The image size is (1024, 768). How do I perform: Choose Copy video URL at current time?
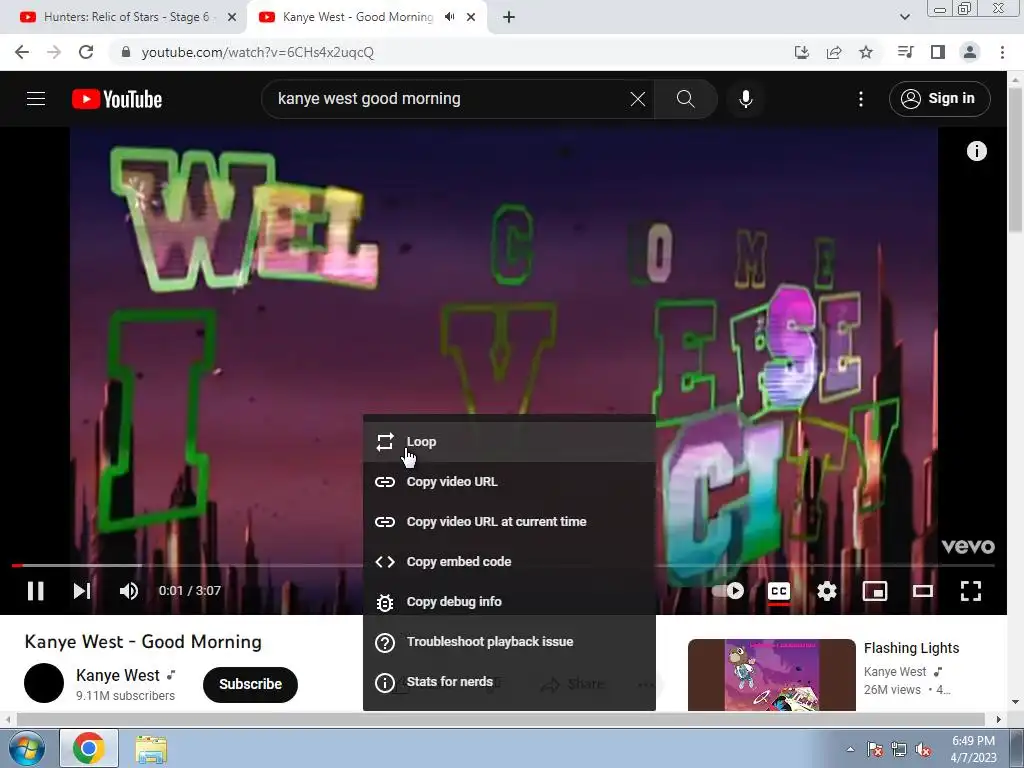pyautogui.click(x=509, y=522)
